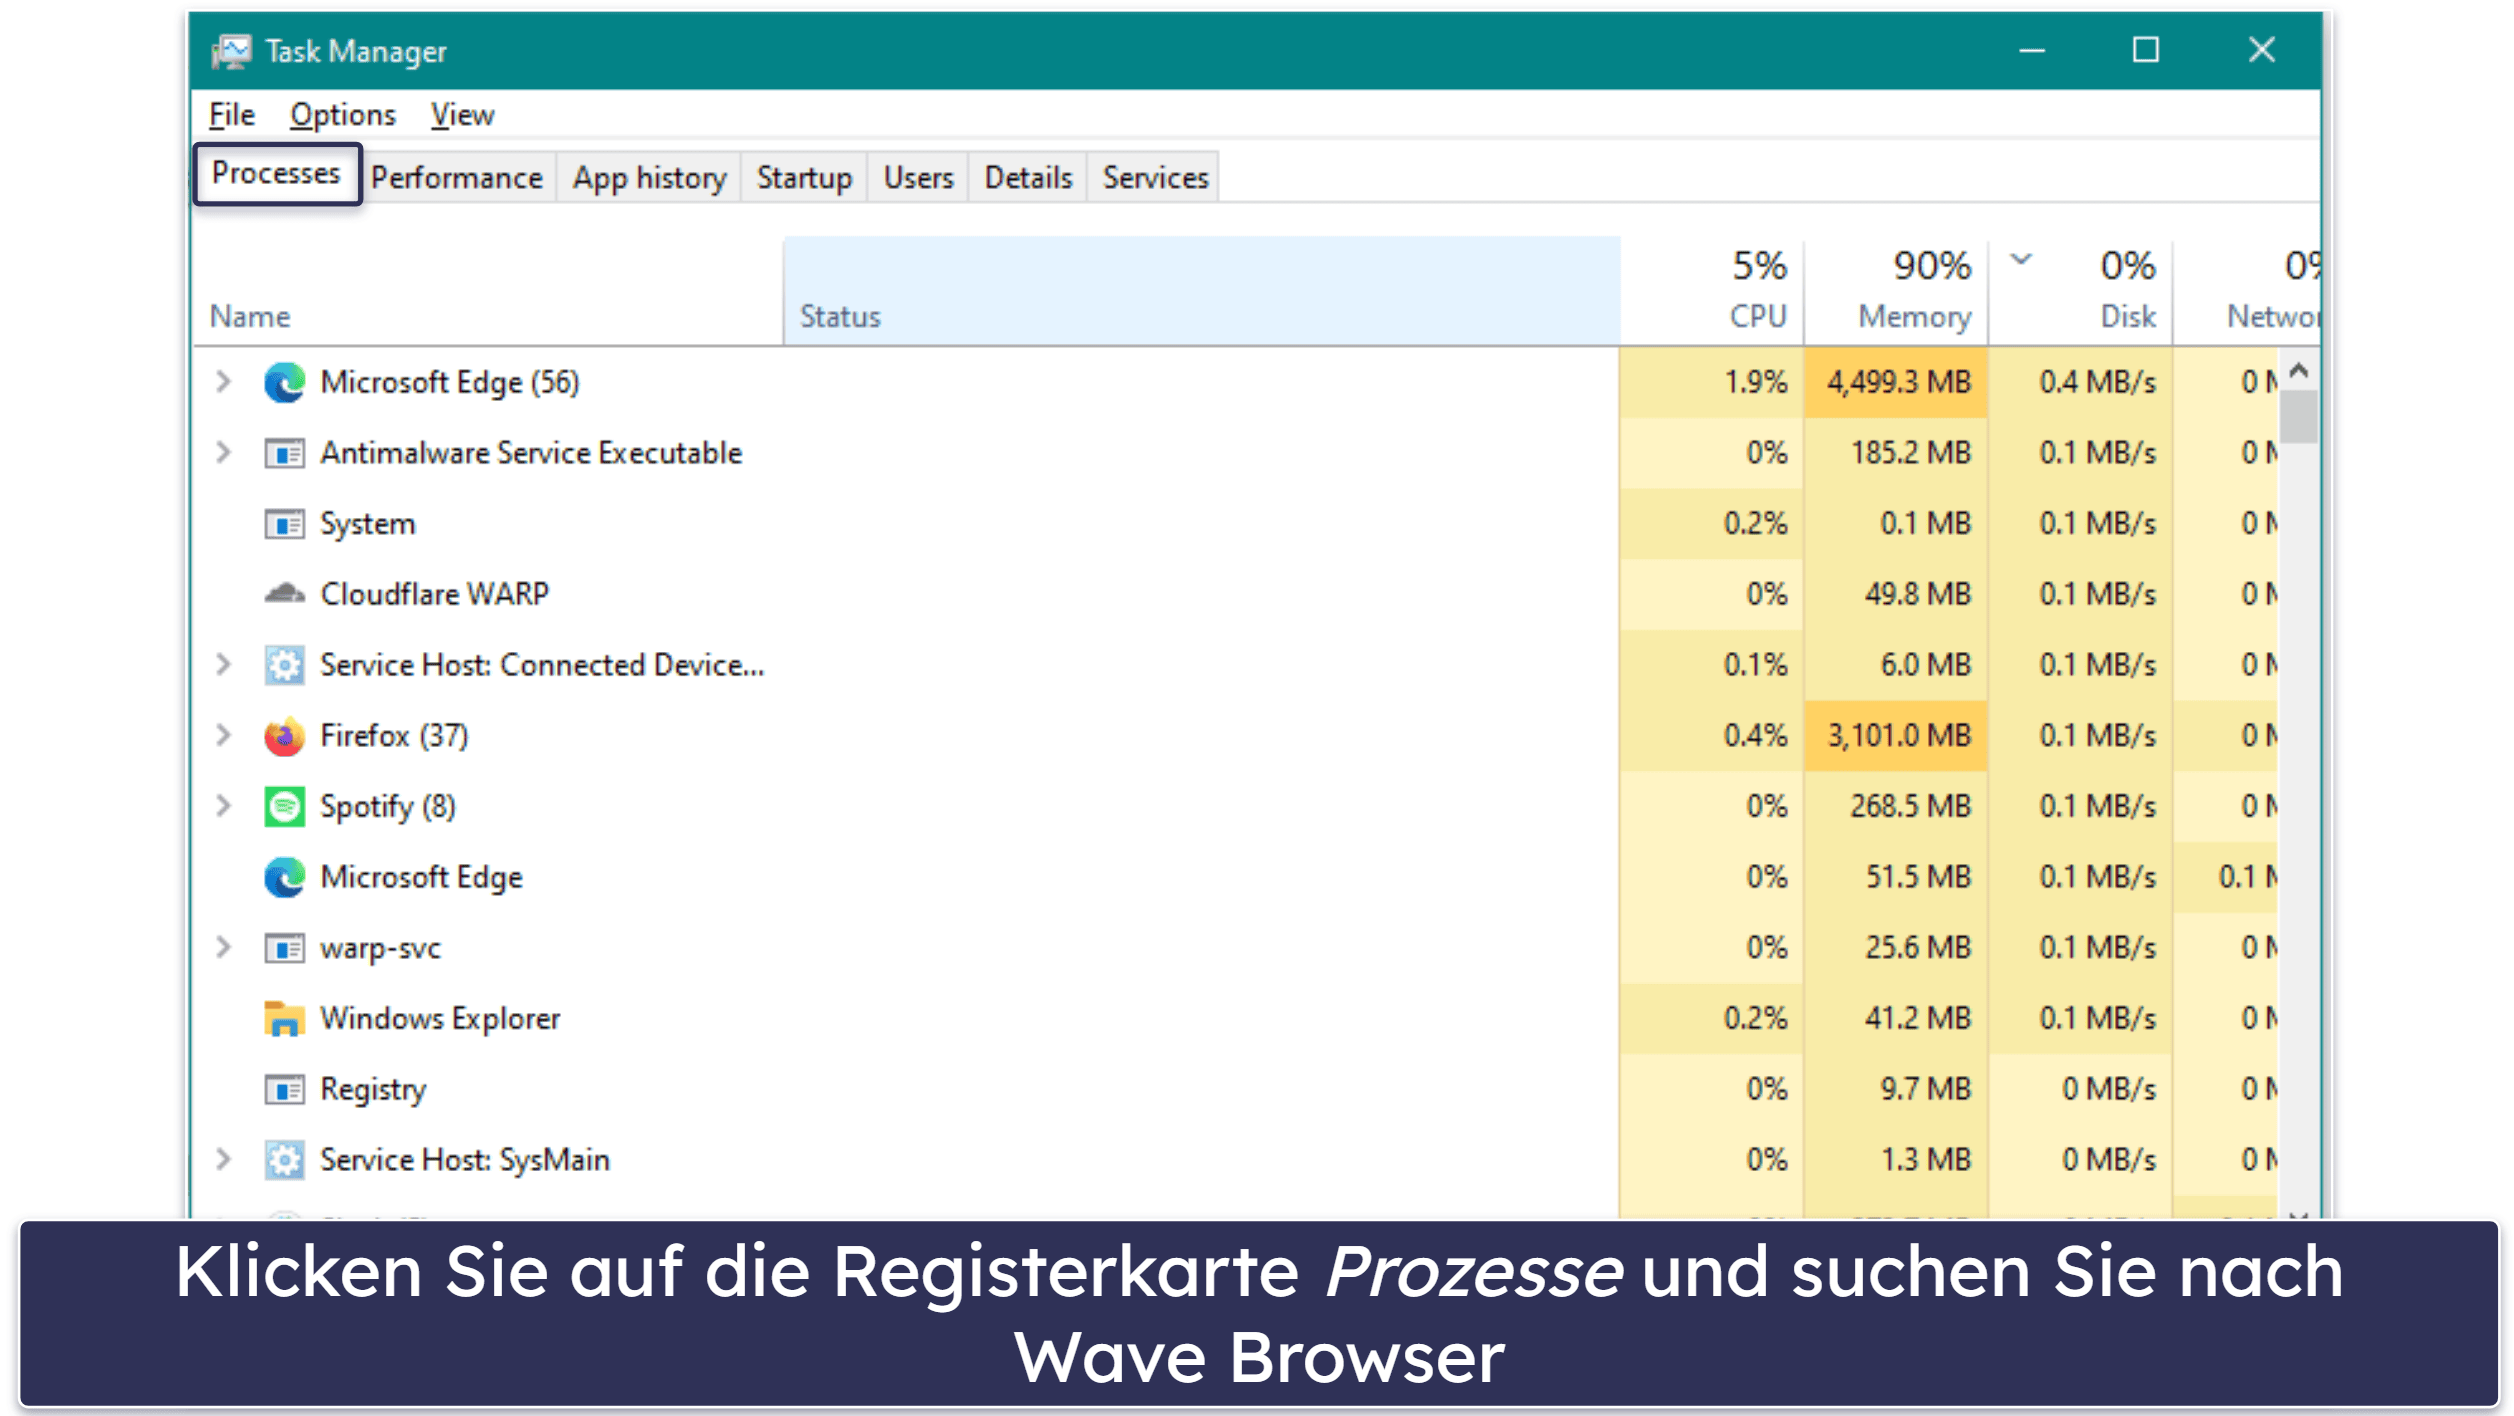The image size is (2514, 1416).
Task: Select the Spotify (8) process name
Action: [x=388, y=807]
